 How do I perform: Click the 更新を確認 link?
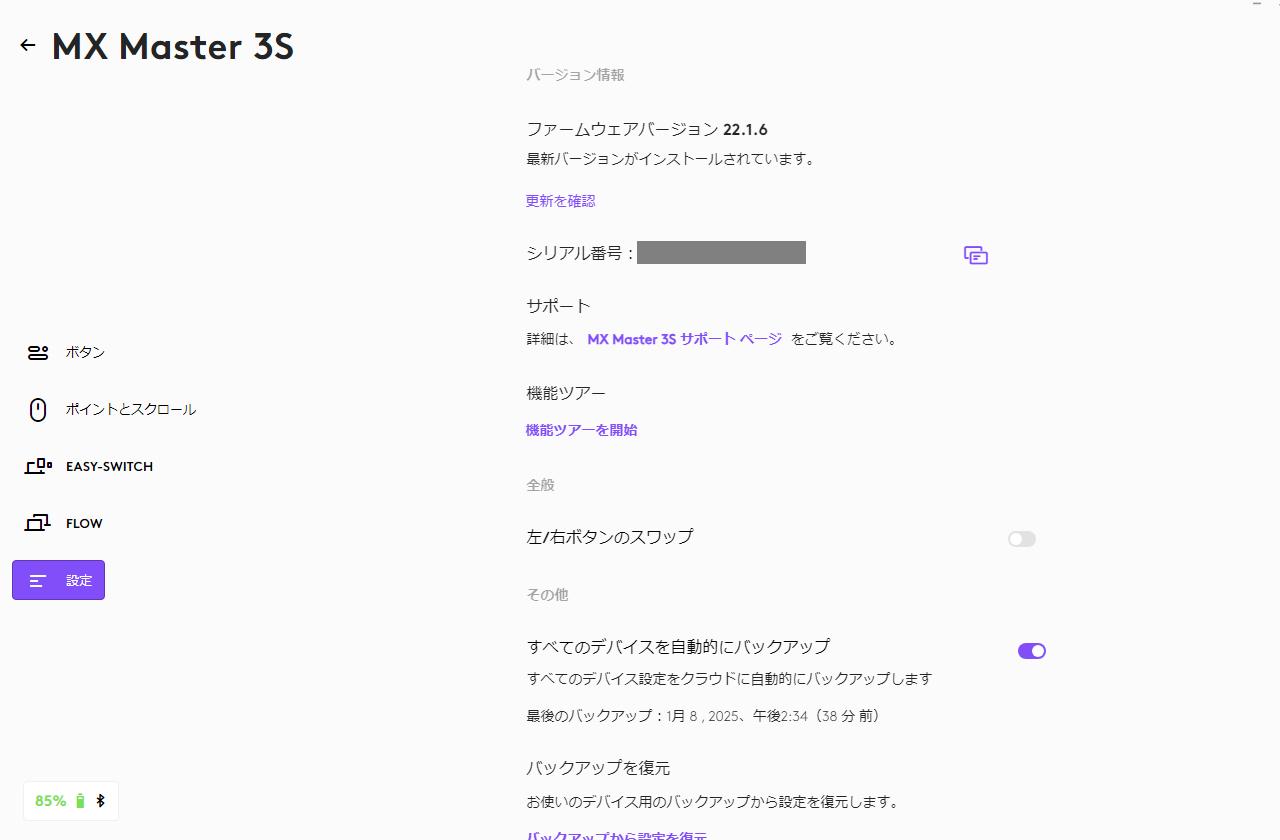560,201
